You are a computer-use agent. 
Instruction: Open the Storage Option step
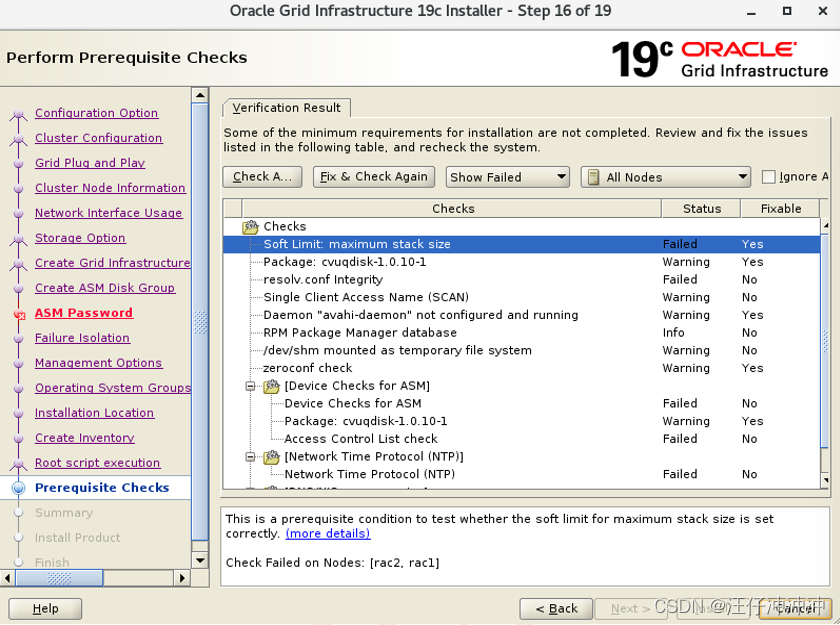click(x=80, y=238)
